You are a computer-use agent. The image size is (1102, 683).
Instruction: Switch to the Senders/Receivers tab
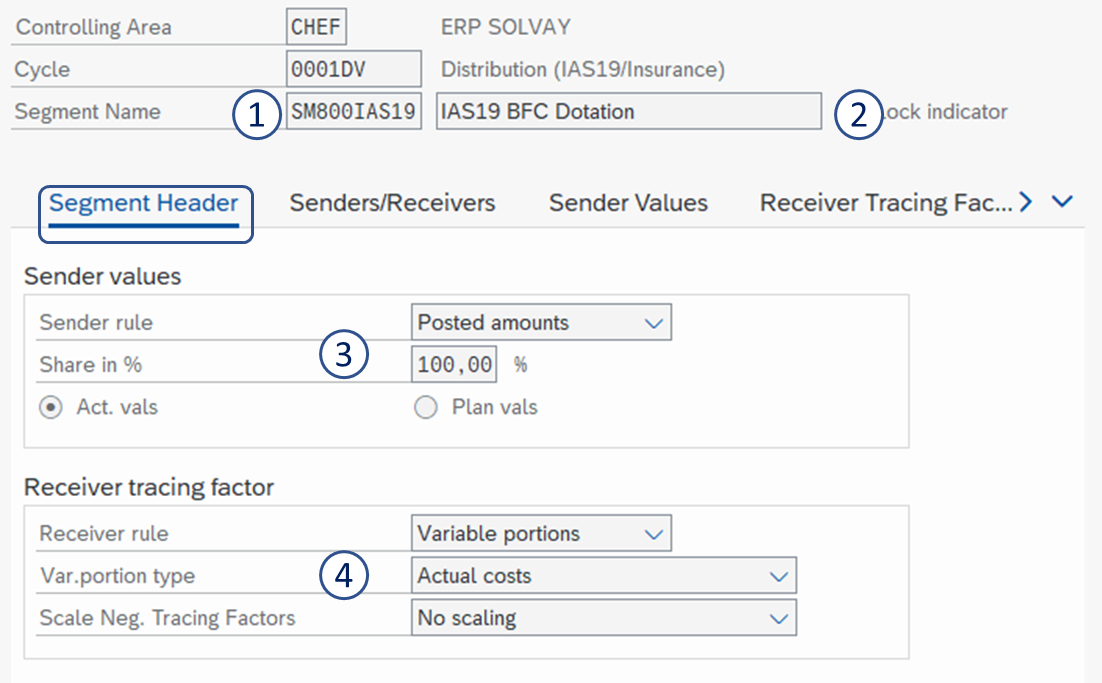[392, 203]
